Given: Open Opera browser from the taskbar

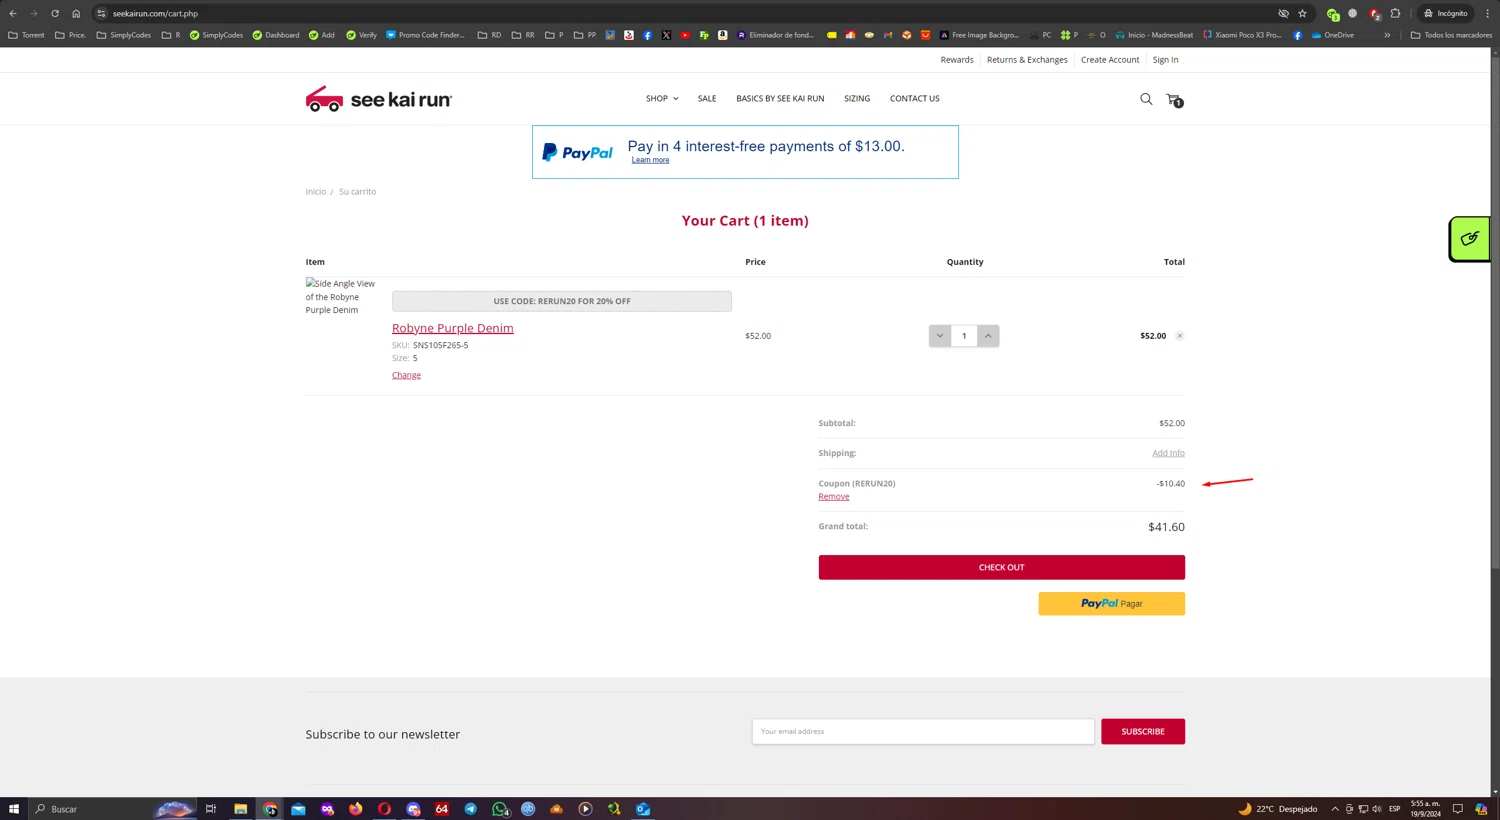Looking at the screenshot, I should pos(384,809).
